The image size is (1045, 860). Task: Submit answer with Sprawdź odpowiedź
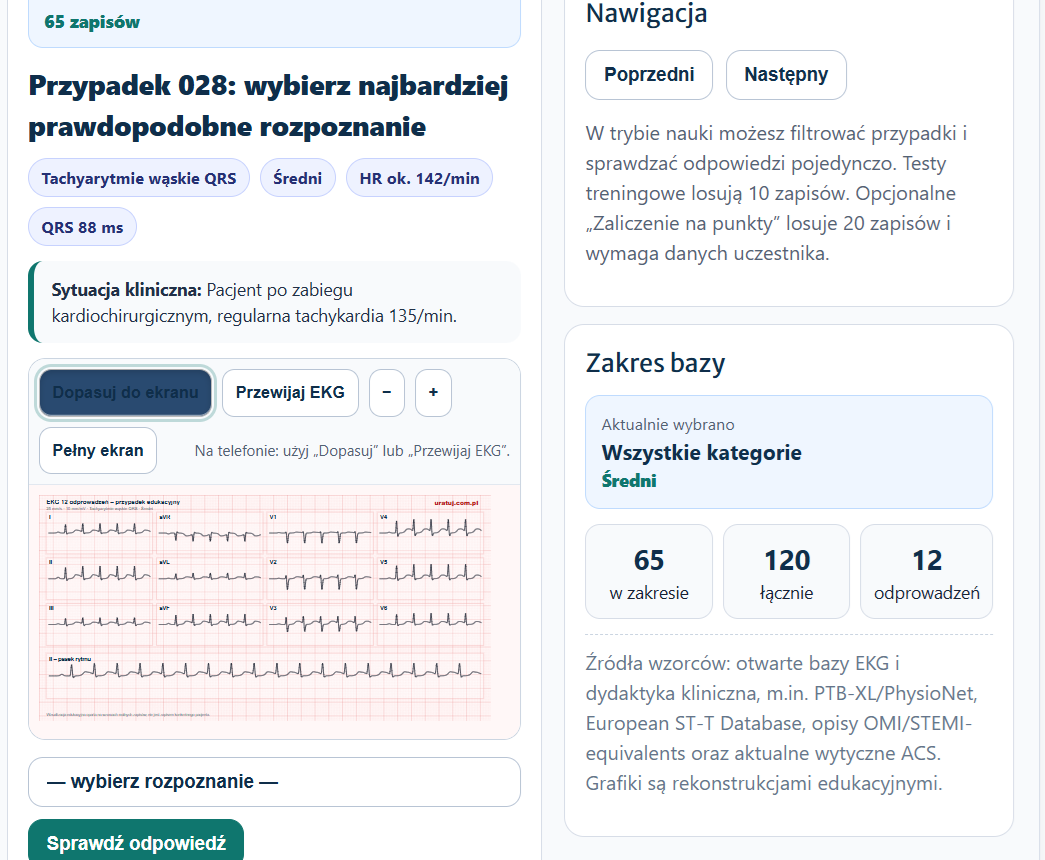(136, 843)
